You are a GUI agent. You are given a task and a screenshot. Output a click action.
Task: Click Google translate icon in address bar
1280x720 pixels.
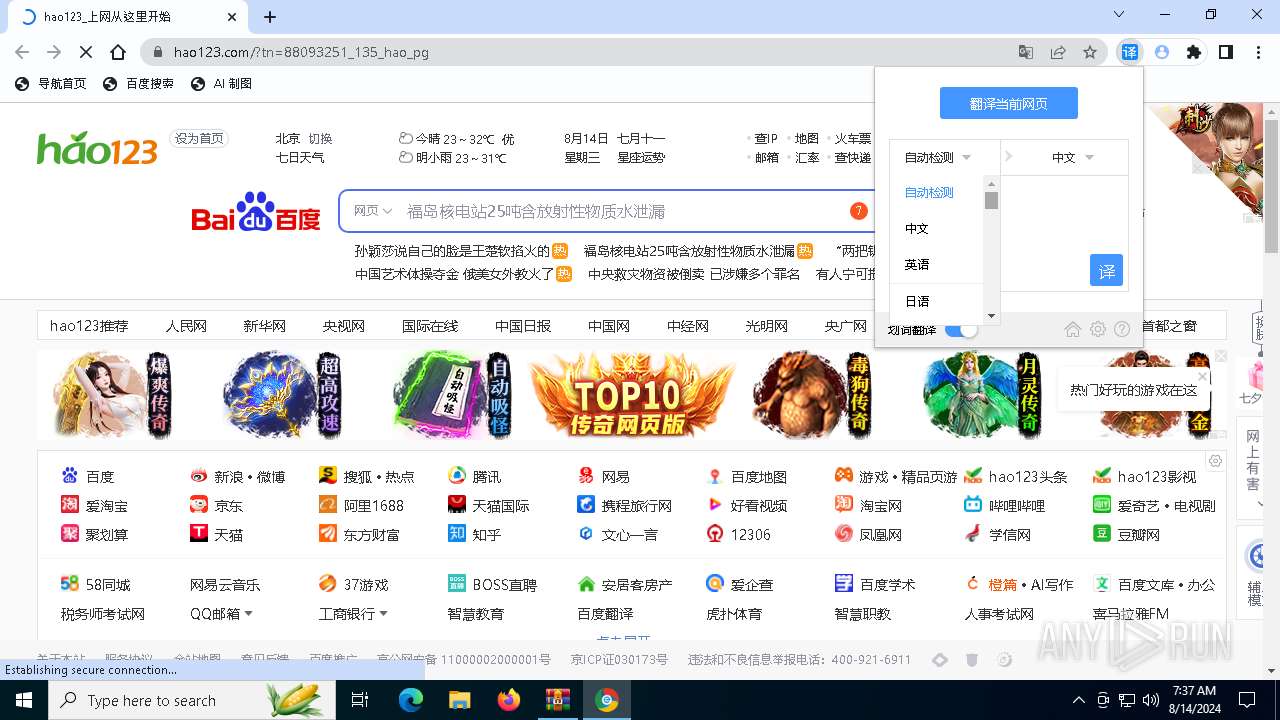tap(1026, 52)
